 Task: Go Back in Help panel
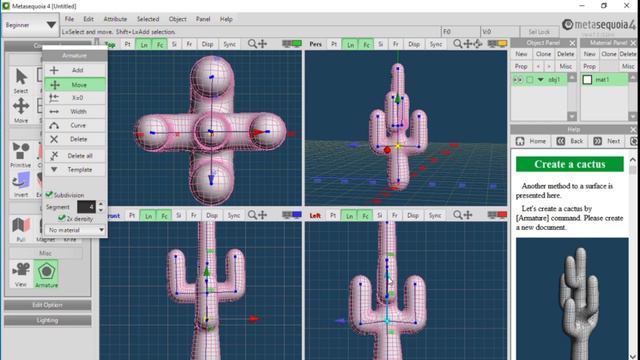pyautogui.click(x=570, y=141)
